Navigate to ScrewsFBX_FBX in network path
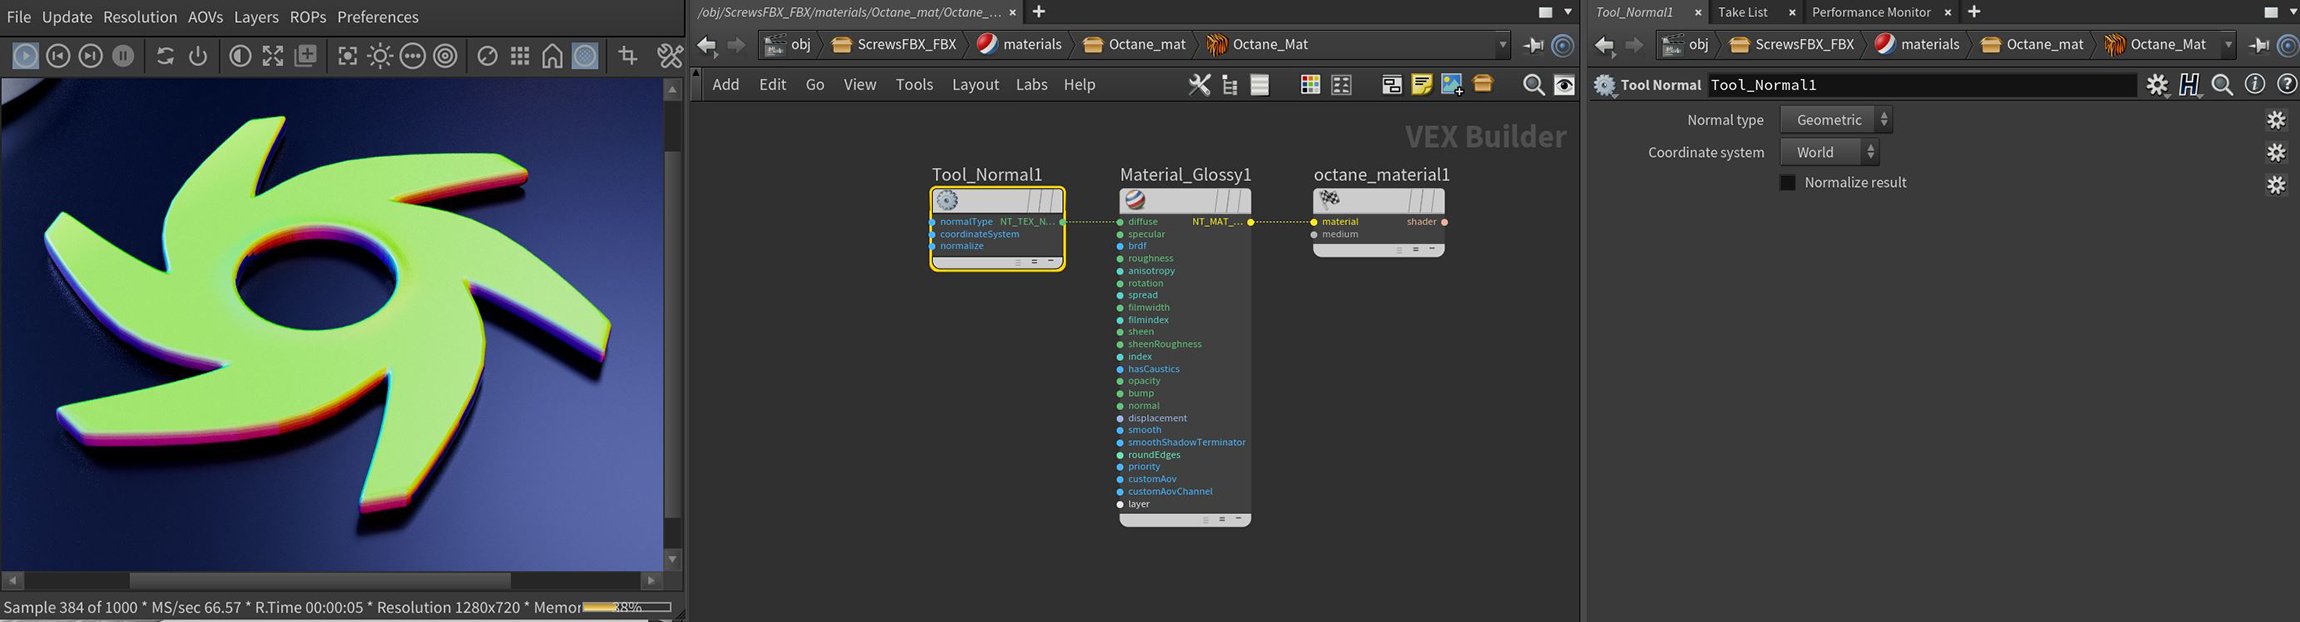Image resolution: width=2300 pixels, height=622 pixels. pyautogui.click(x=905, y=44)
